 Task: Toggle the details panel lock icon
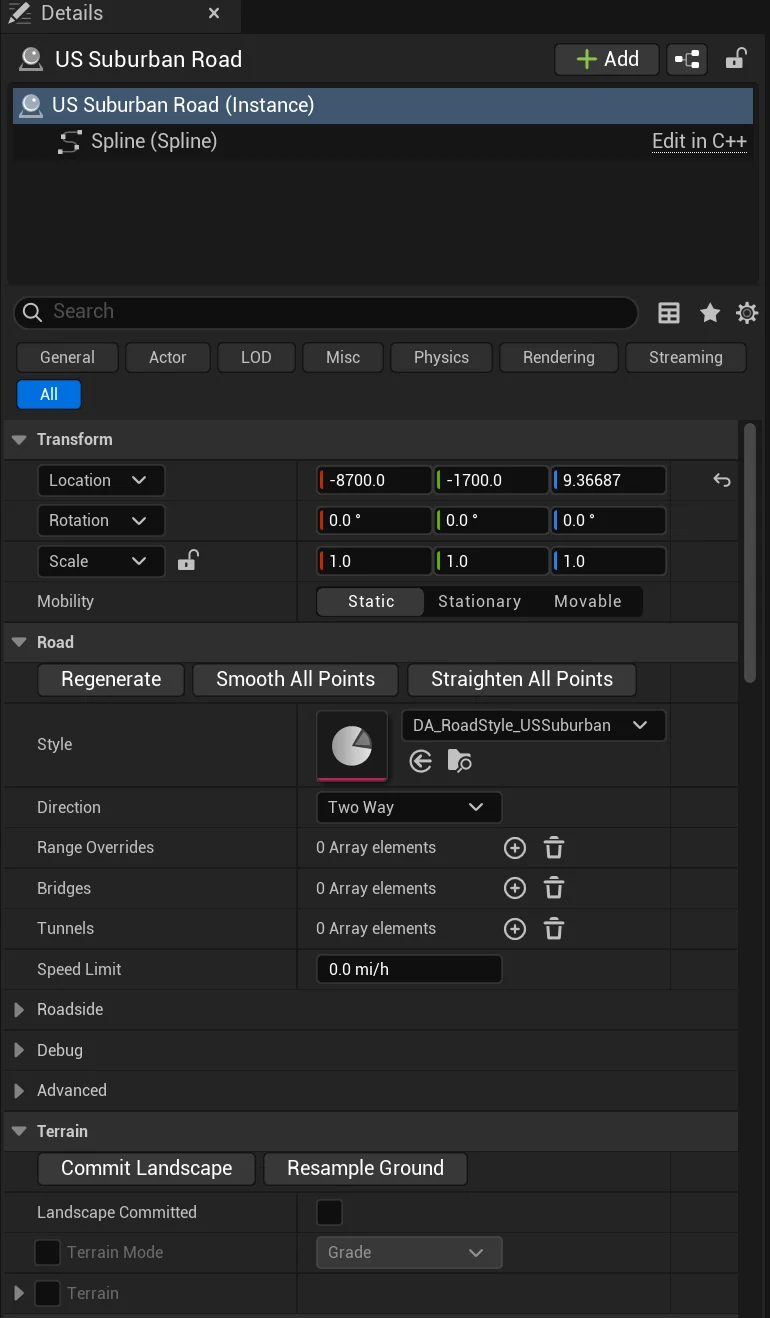pos(735,59)
